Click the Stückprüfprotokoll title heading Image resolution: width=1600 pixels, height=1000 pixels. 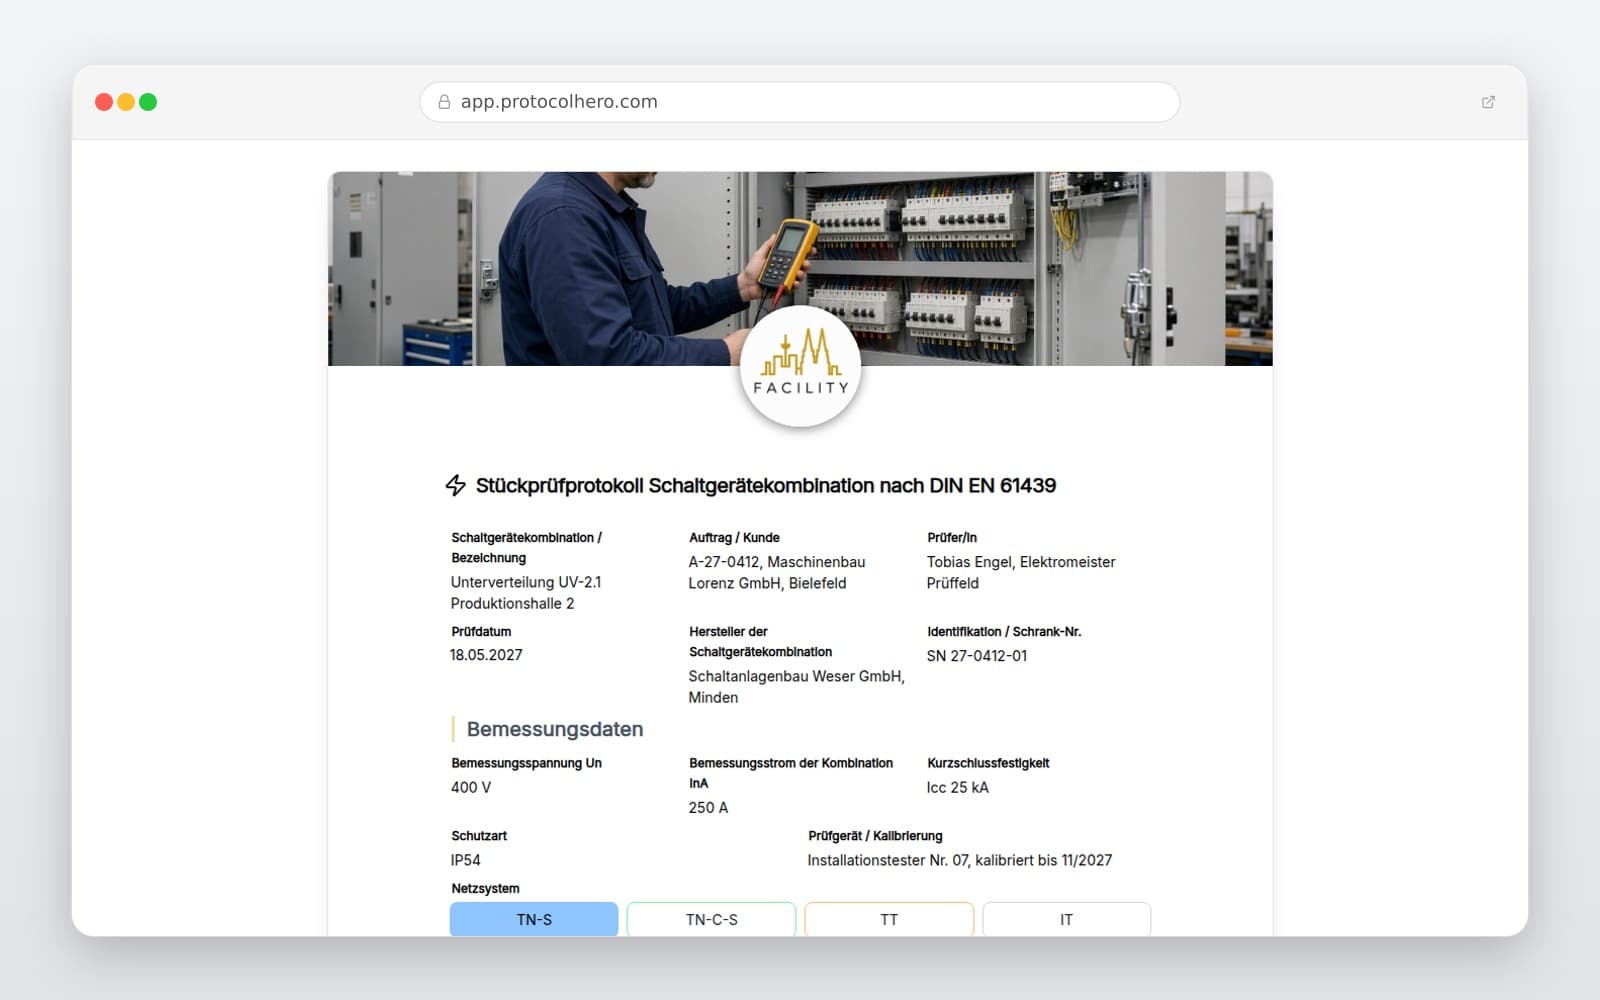click(x=766, y=485)
